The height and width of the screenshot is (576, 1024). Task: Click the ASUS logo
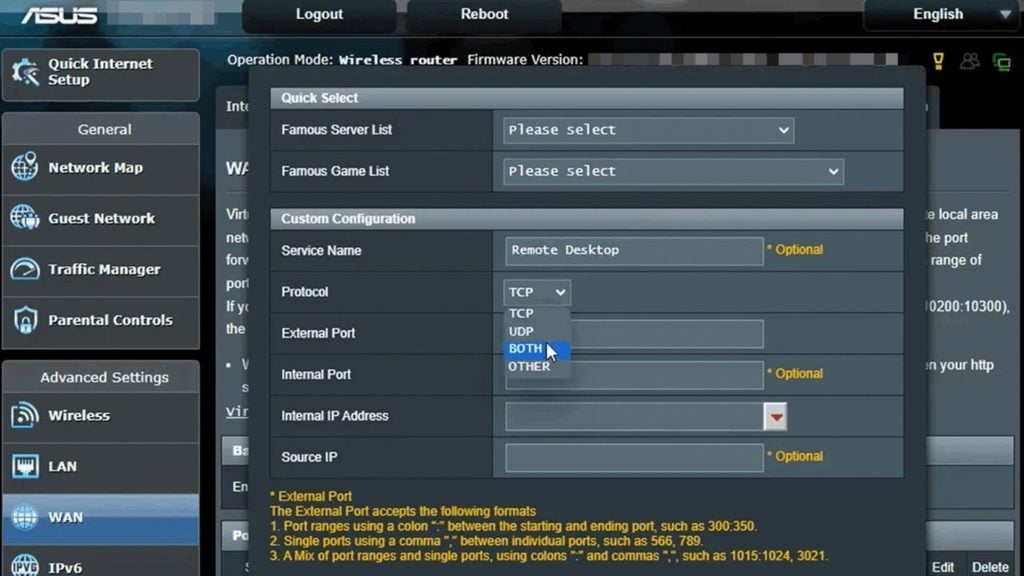pos(59,14)
